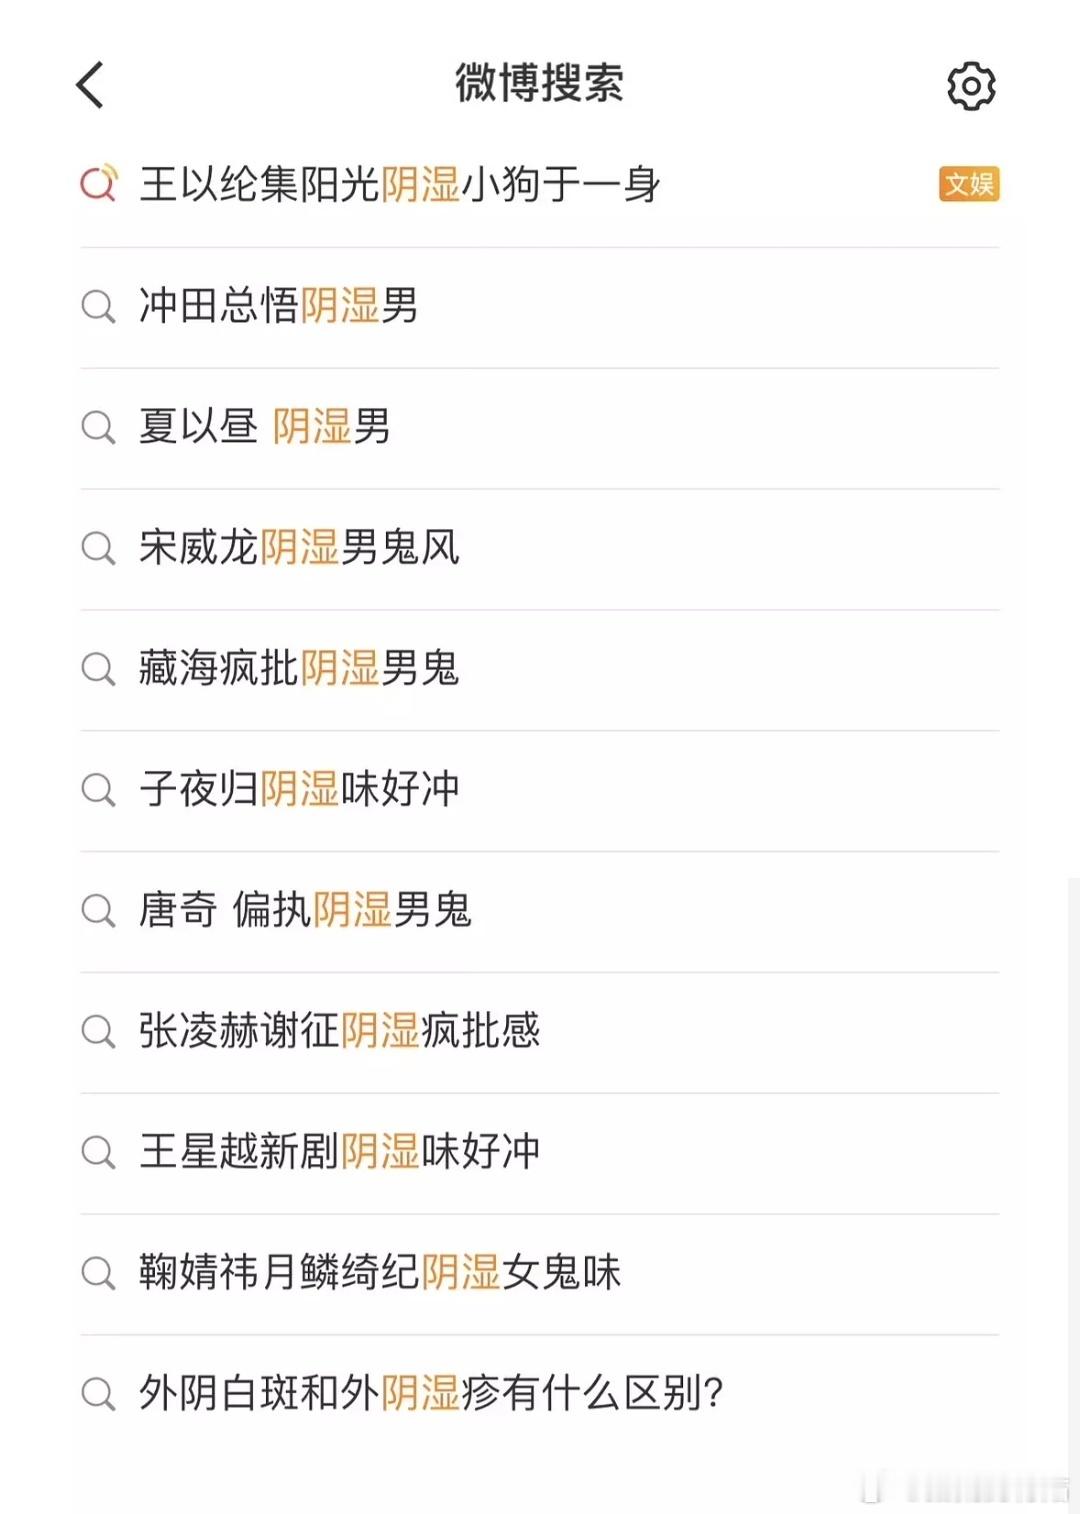This screenshot has height=1514, width=1080.
Task: Select suggestion 冲田总悟阴湿男
Action: tap(540, 306)
